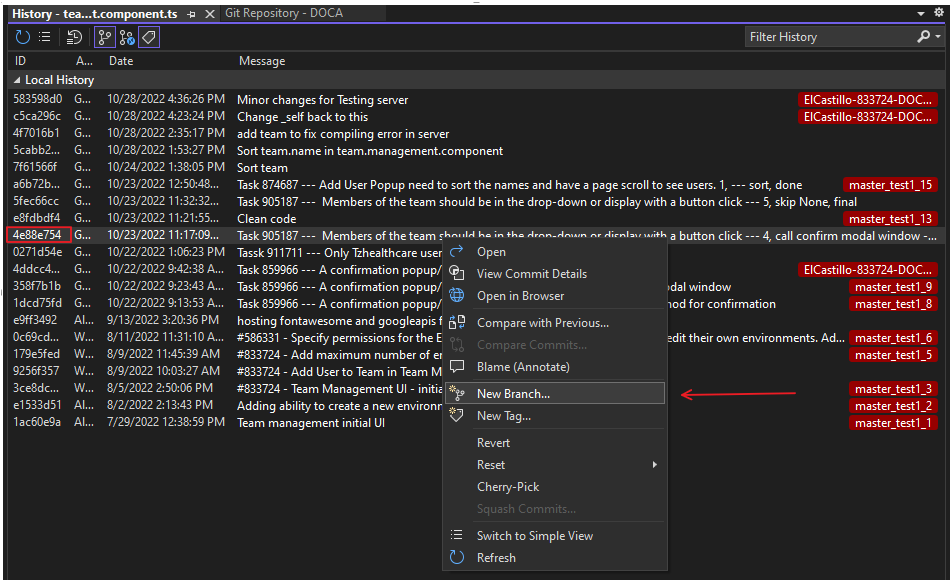The image size is (952, 580).
Task: Expand the Reset submenu arrow
Action: [654, 465]
